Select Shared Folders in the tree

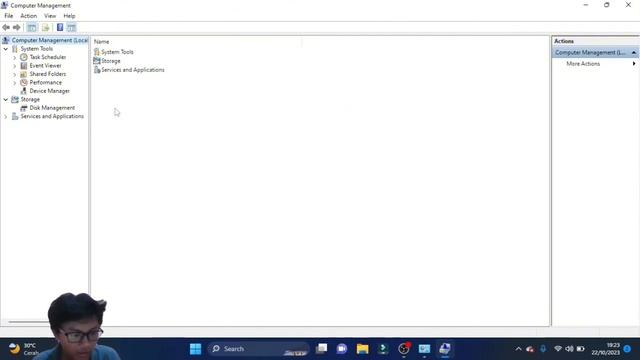(x=48, y=74)
